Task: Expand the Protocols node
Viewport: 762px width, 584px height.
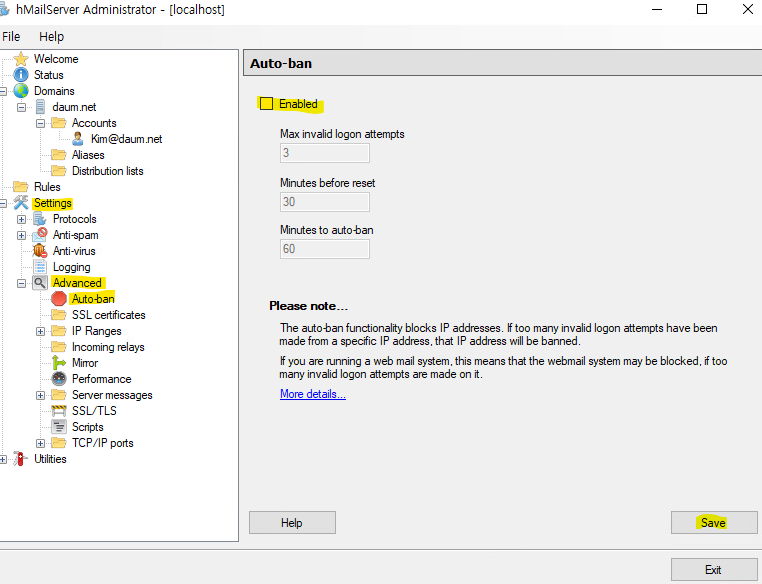Action: click(21, 220)
